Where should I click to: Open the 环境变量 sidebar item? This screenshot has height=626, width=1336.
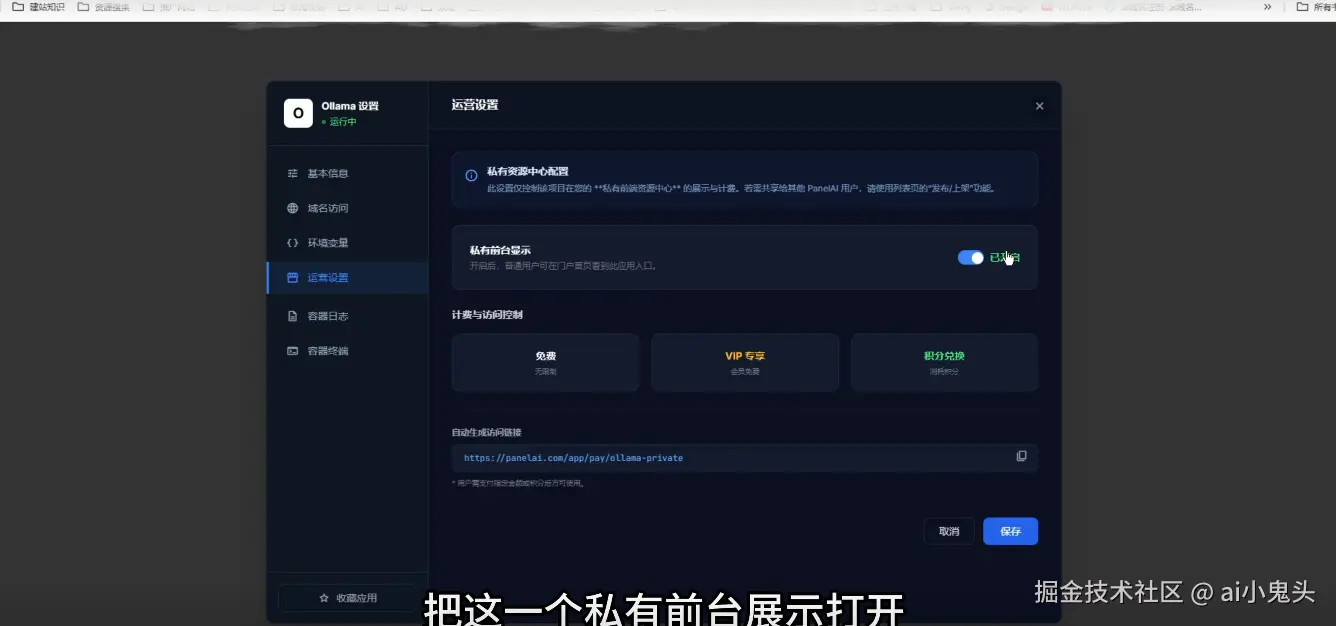347,243
